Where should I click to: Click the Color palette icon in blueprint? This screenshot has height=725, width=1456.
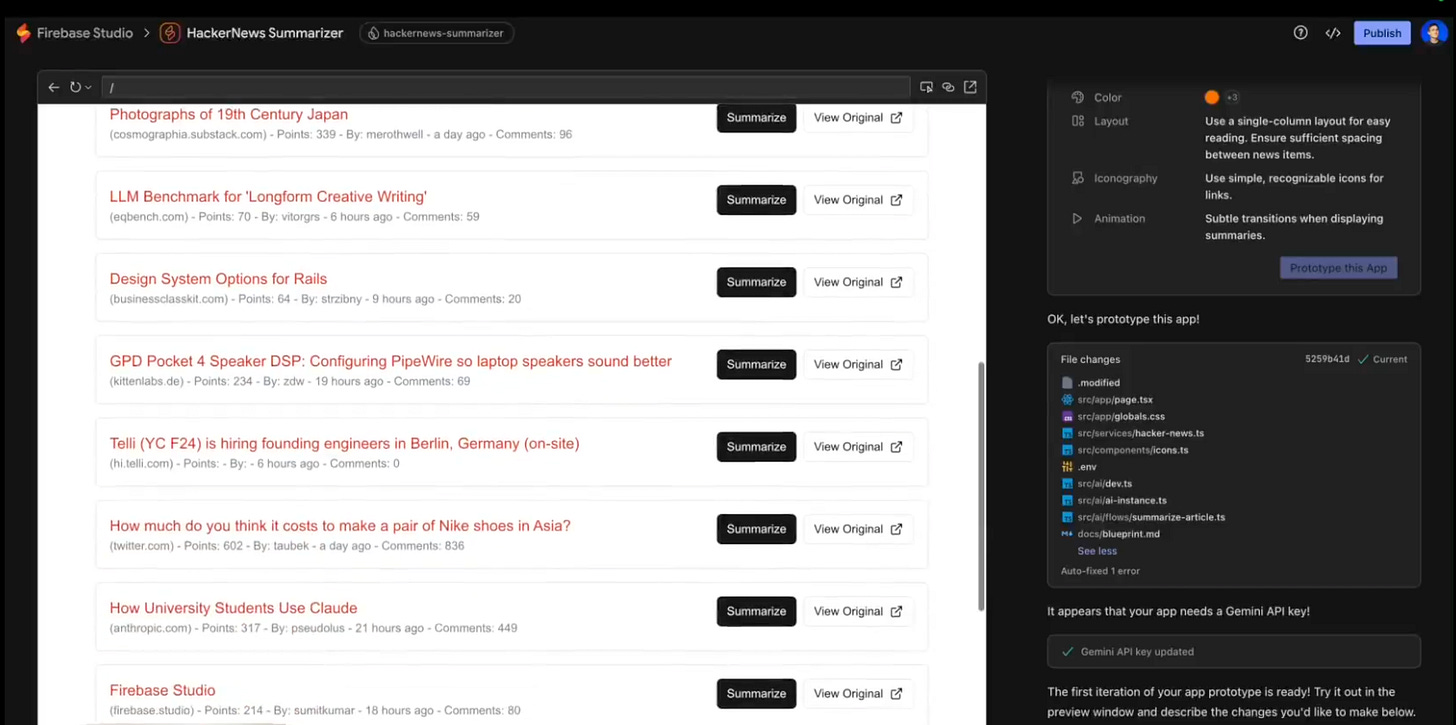click(1077, 97)
